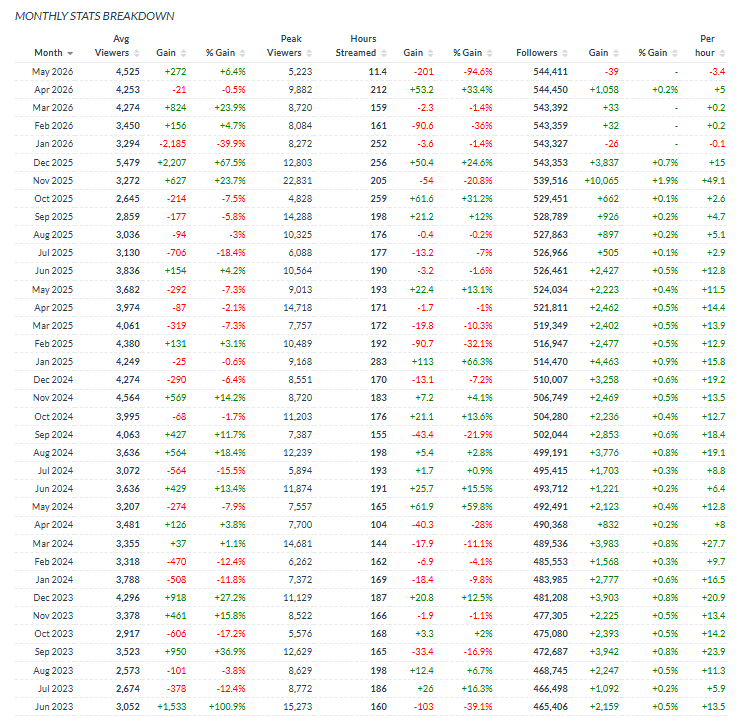The width and height of the screenshot is (744, 717).
Task: Click followers 543,353 in Dec 2025 row
Action: click(550, 163)
